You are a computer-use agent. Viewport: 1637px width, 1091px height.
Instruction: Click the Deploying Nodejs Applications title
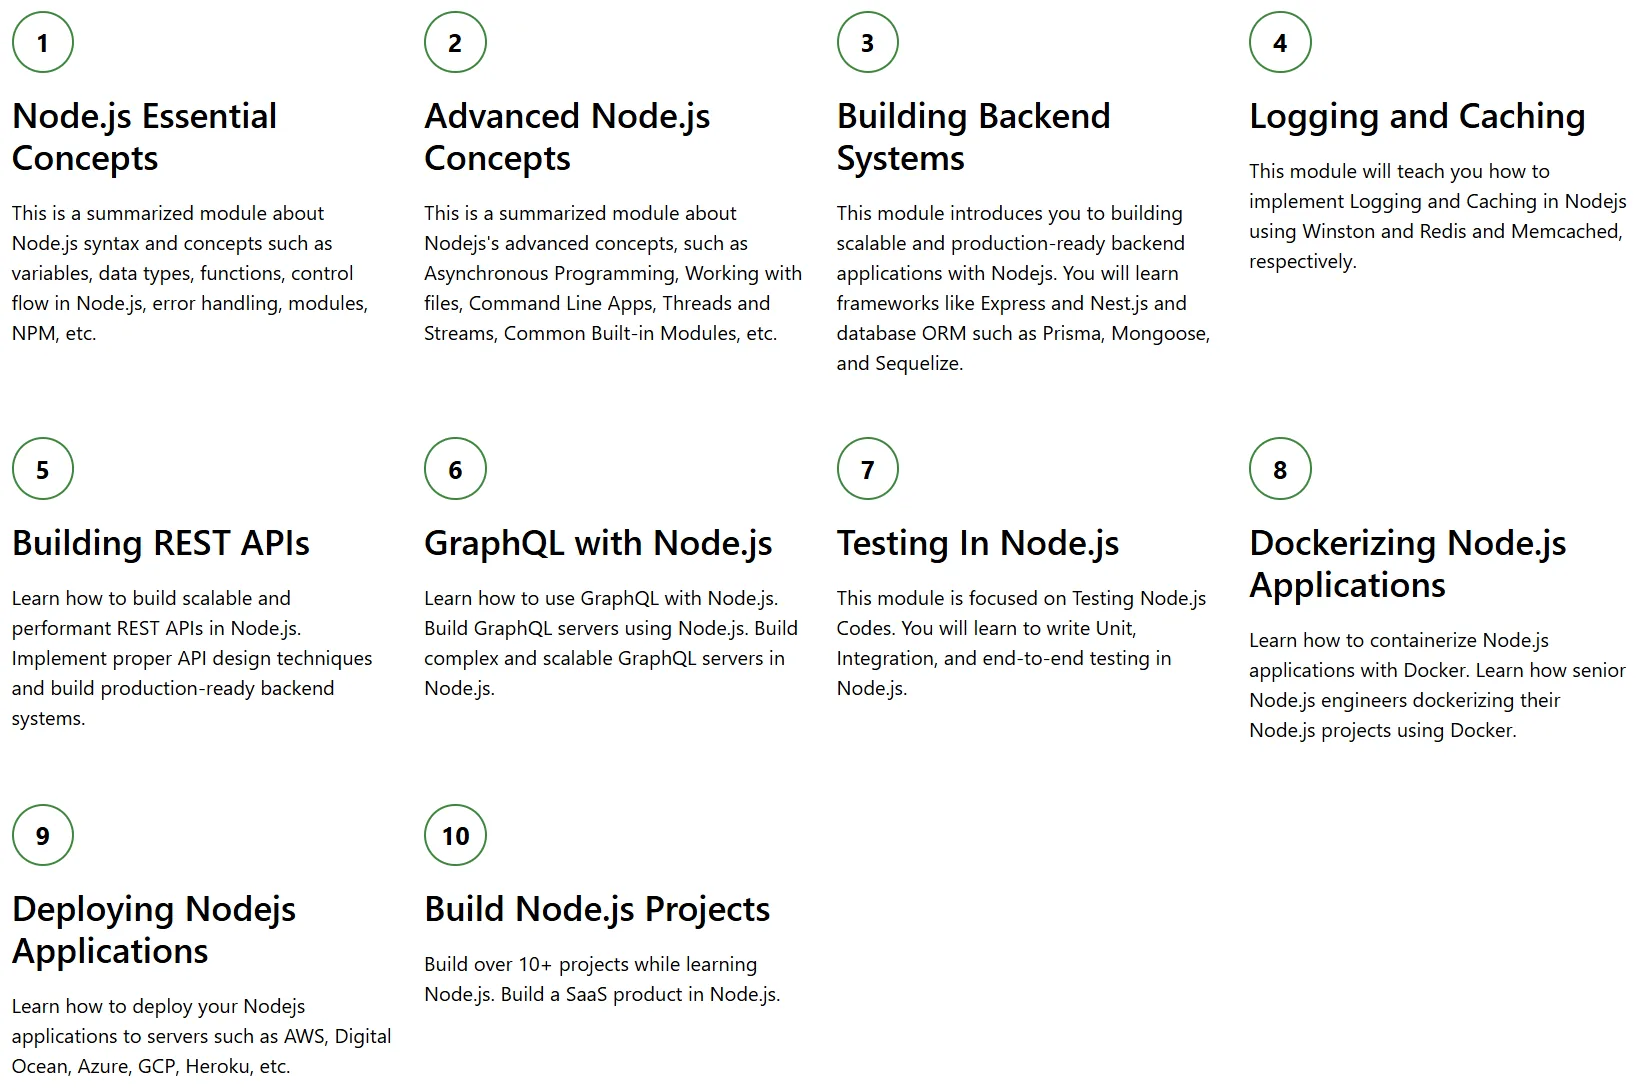154,929
